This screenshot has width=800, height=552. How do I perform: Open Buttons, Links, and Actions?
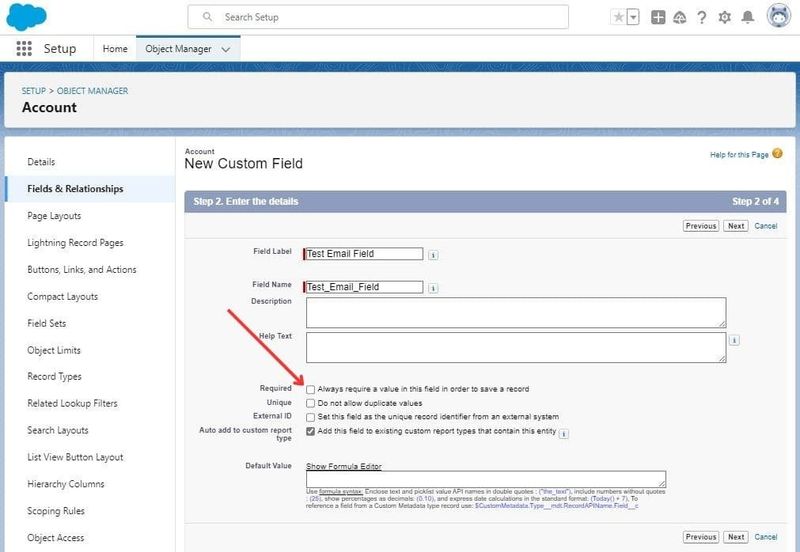click(82, 269)
